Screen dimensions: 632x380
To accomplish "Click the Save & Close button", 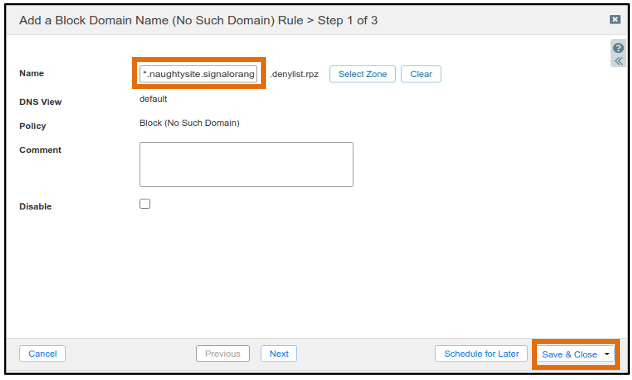I will click(x=569, y=355).
